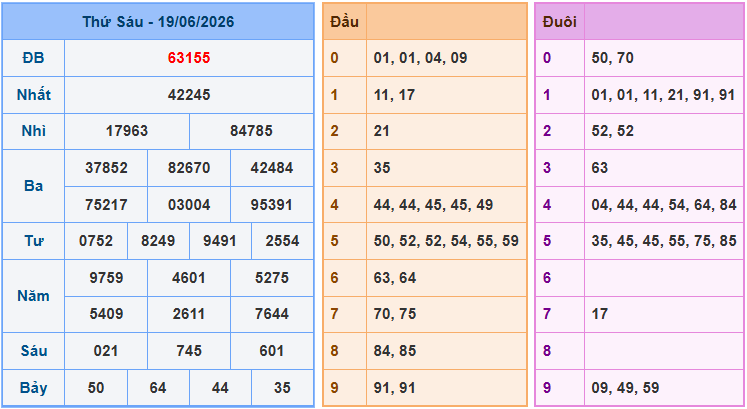Click the Đầu column header
Image resolution: width=747 pixels, height=409 pixels.
pyautogui.click(x=344, y=22)
